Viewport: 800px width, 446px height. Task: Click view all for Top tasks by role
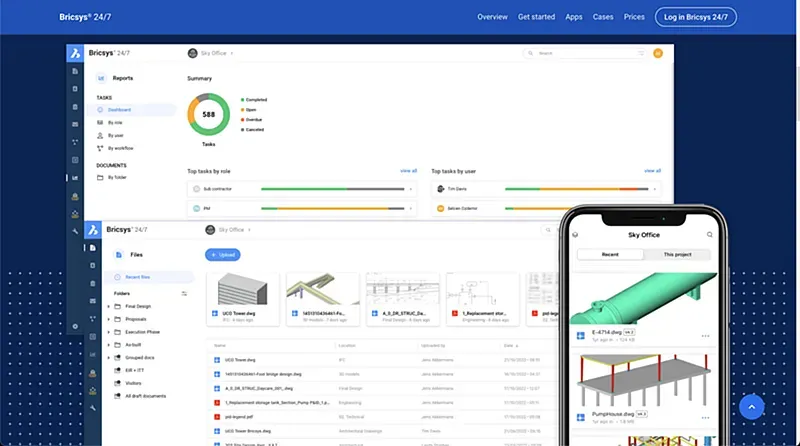pyautogui.click(x=408, y=171)
